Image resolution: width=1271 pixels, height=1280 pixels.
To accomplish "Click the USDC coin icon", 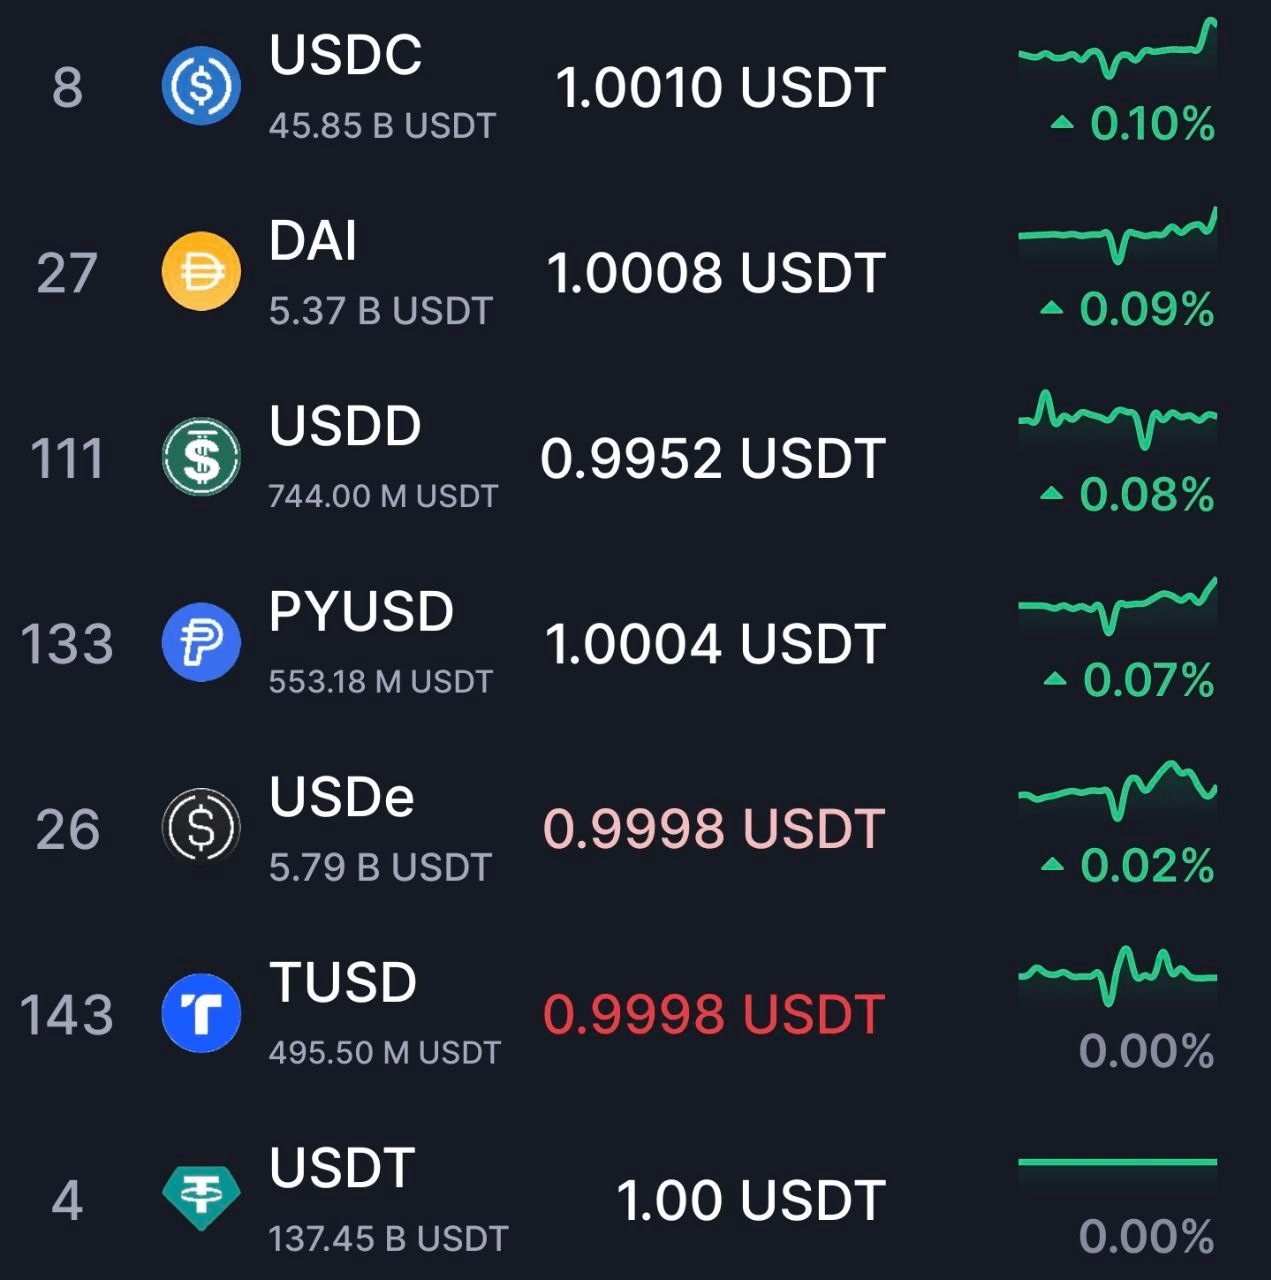I will (201, 86).
